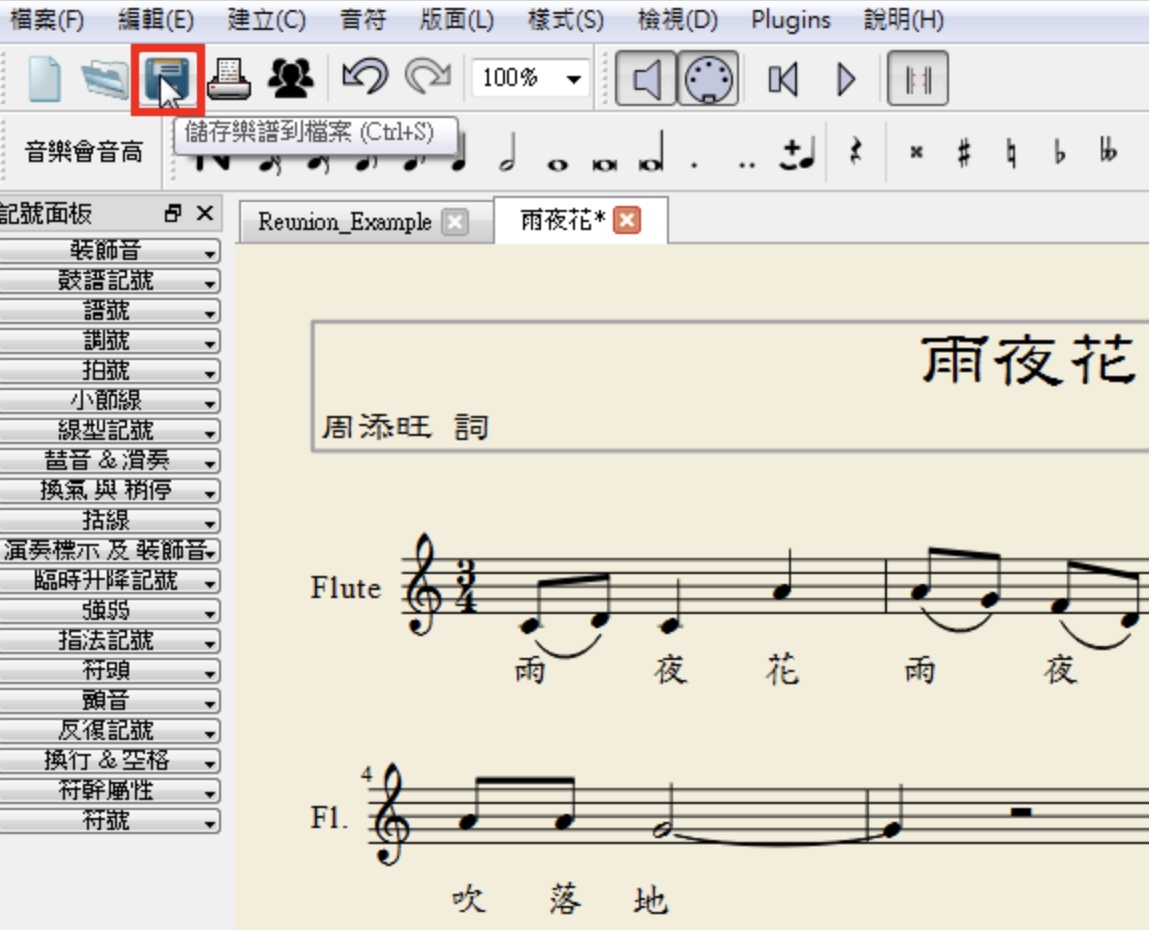Save the score with the floppy disk icon
The width and height of the screenshot is (1150, 930).
coord(168,79)
